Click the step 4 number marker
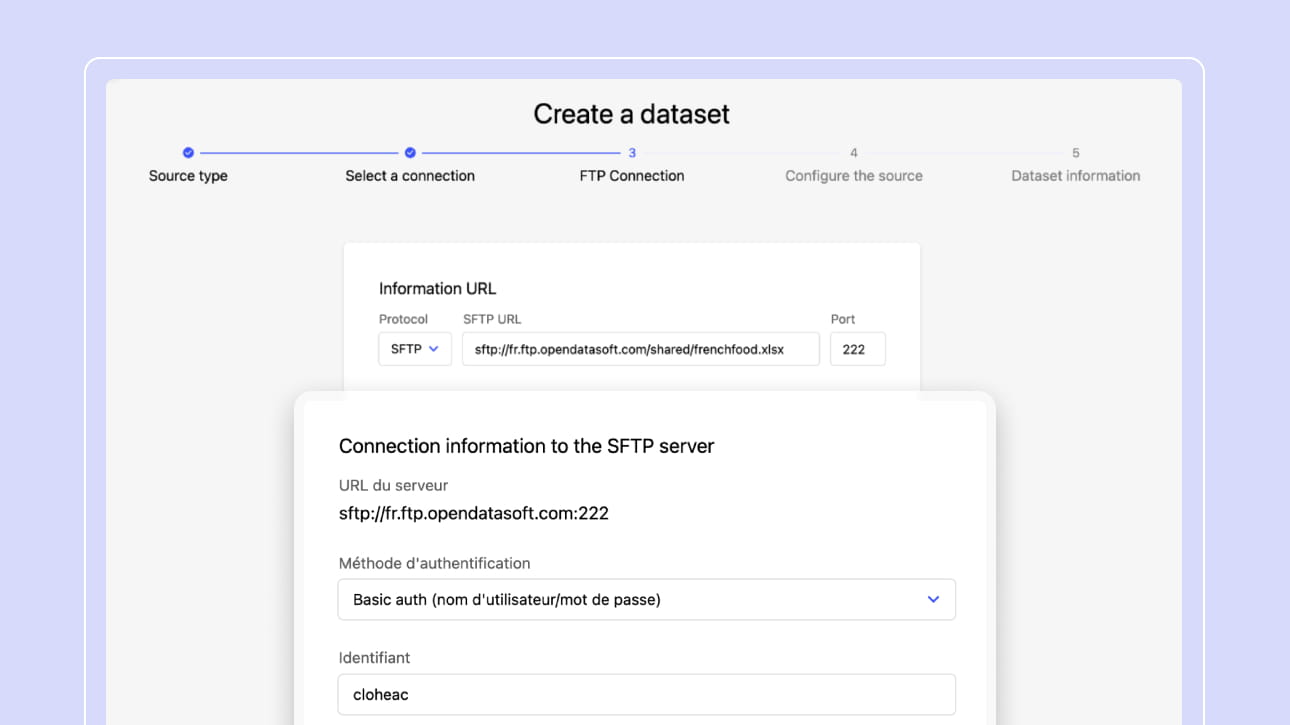The image size is (1290, 725). [x=854, y=153]
